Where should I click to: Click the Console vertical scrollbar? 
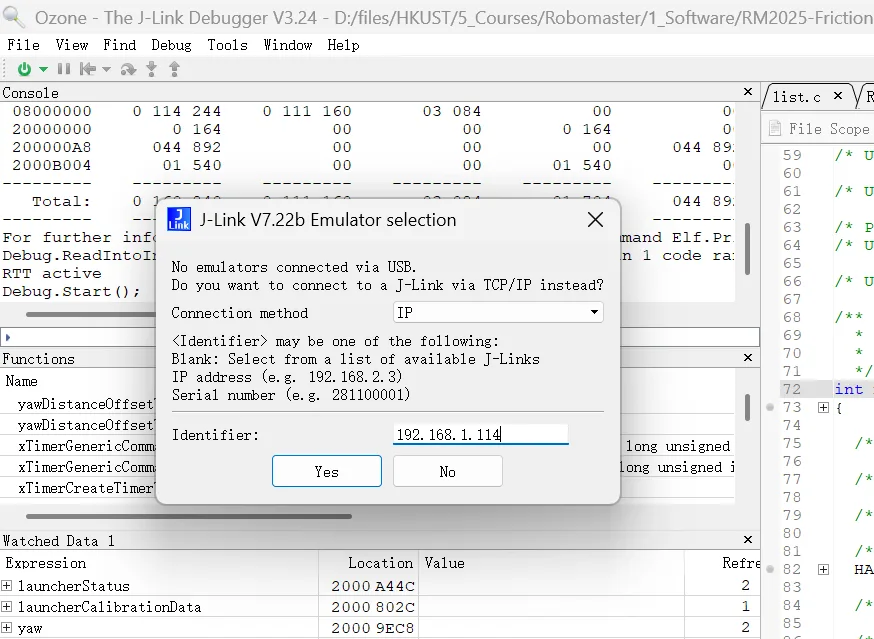747,249
